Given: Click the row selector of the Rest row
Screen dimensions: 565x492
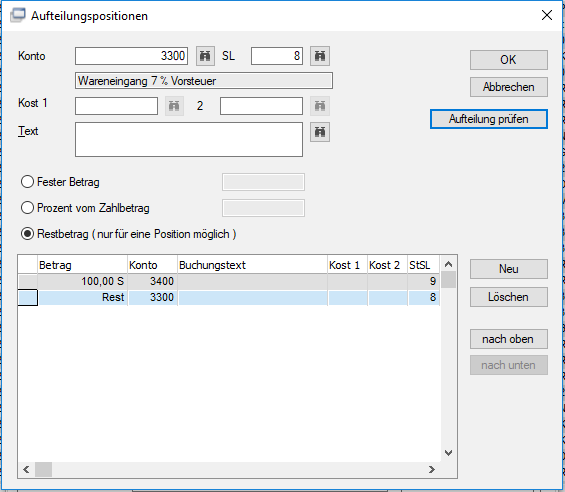Looking at the screenshot, I should [28, 298].
